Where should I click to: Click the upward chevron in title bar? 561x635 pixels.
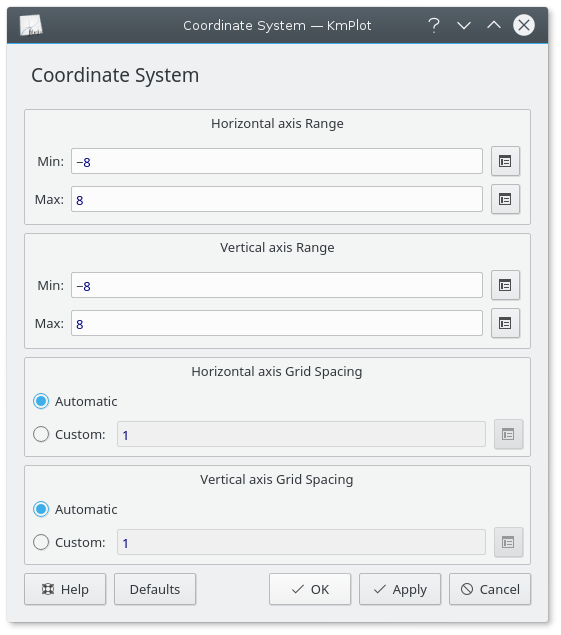pos(494,26)
